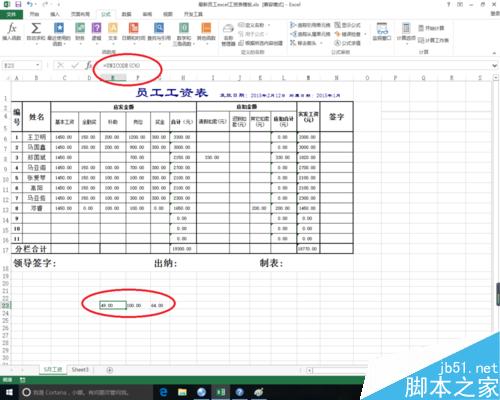Select the Sheet3 worksheet tab

click(x=80, y=370)
